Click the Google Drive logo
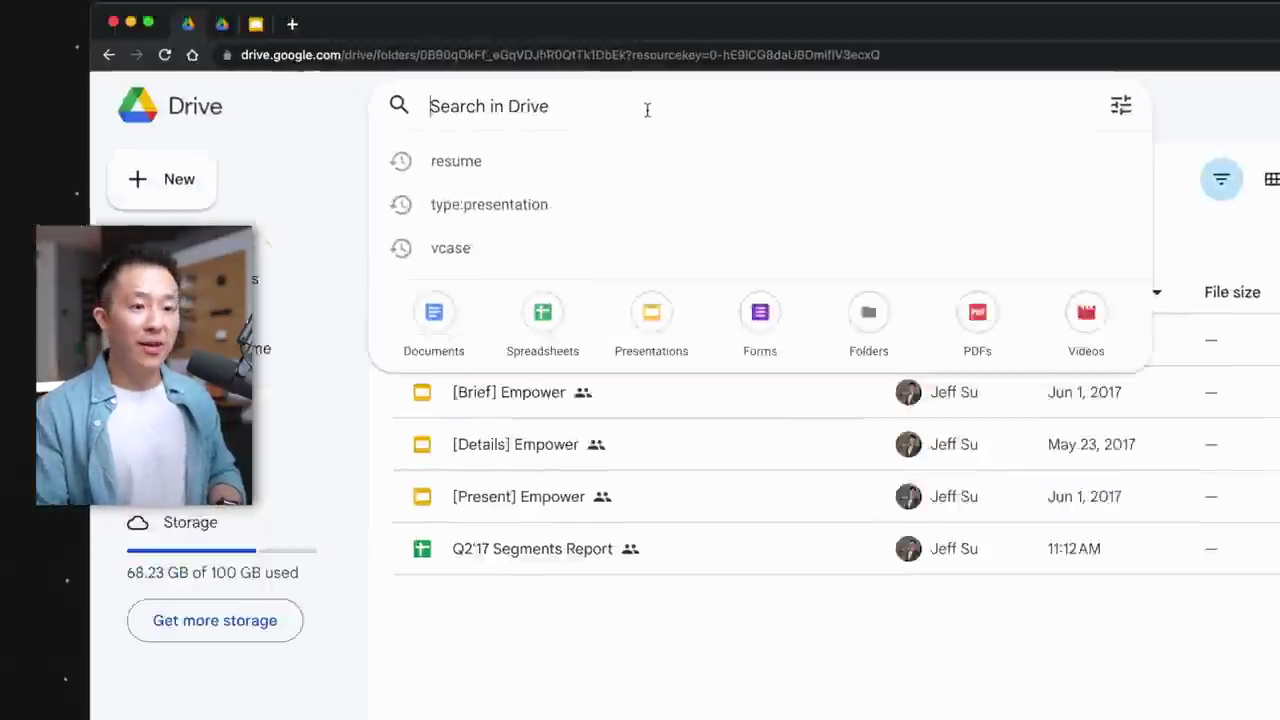1280x720 pixels. click(x=138, y=106)
